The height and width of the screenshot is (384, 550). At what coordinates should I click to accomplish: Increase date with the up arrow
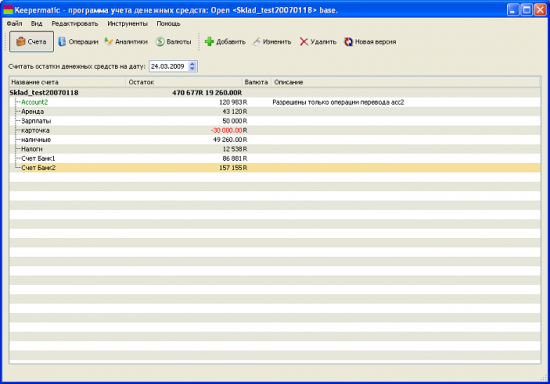click(x=192, y=64)
